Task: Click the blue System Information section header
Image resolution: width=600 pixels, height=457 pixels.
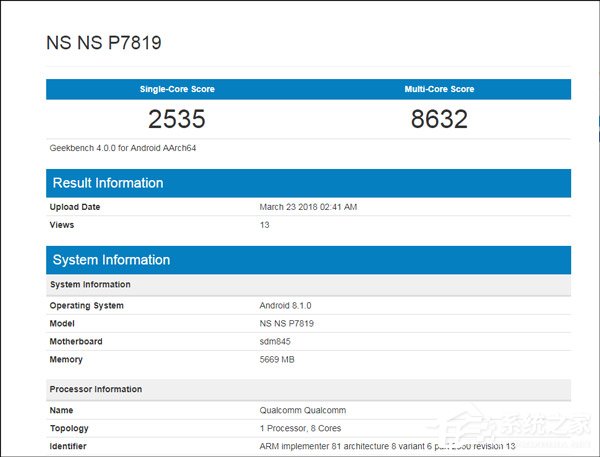Action: [x=111, y=260]
